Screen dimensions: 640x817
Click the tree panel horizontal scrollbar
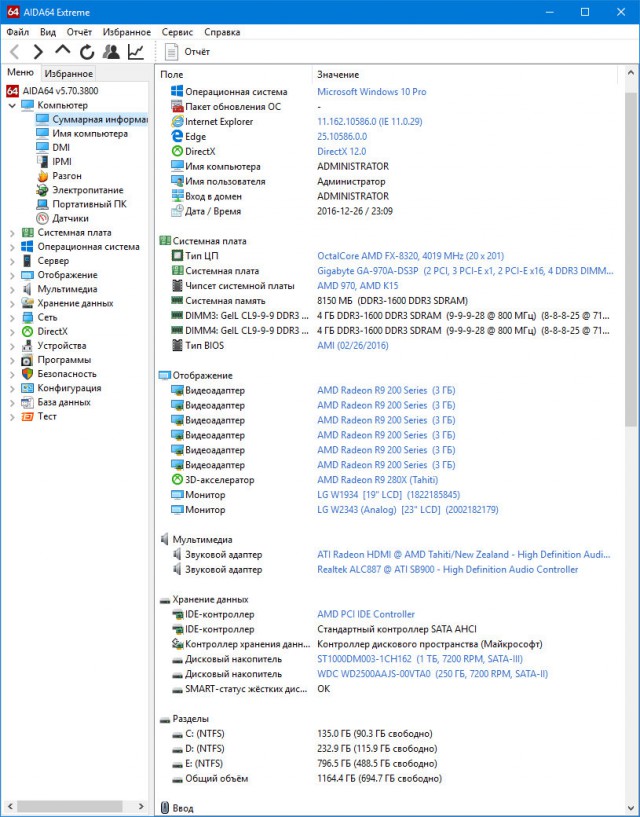click(70, 806)
